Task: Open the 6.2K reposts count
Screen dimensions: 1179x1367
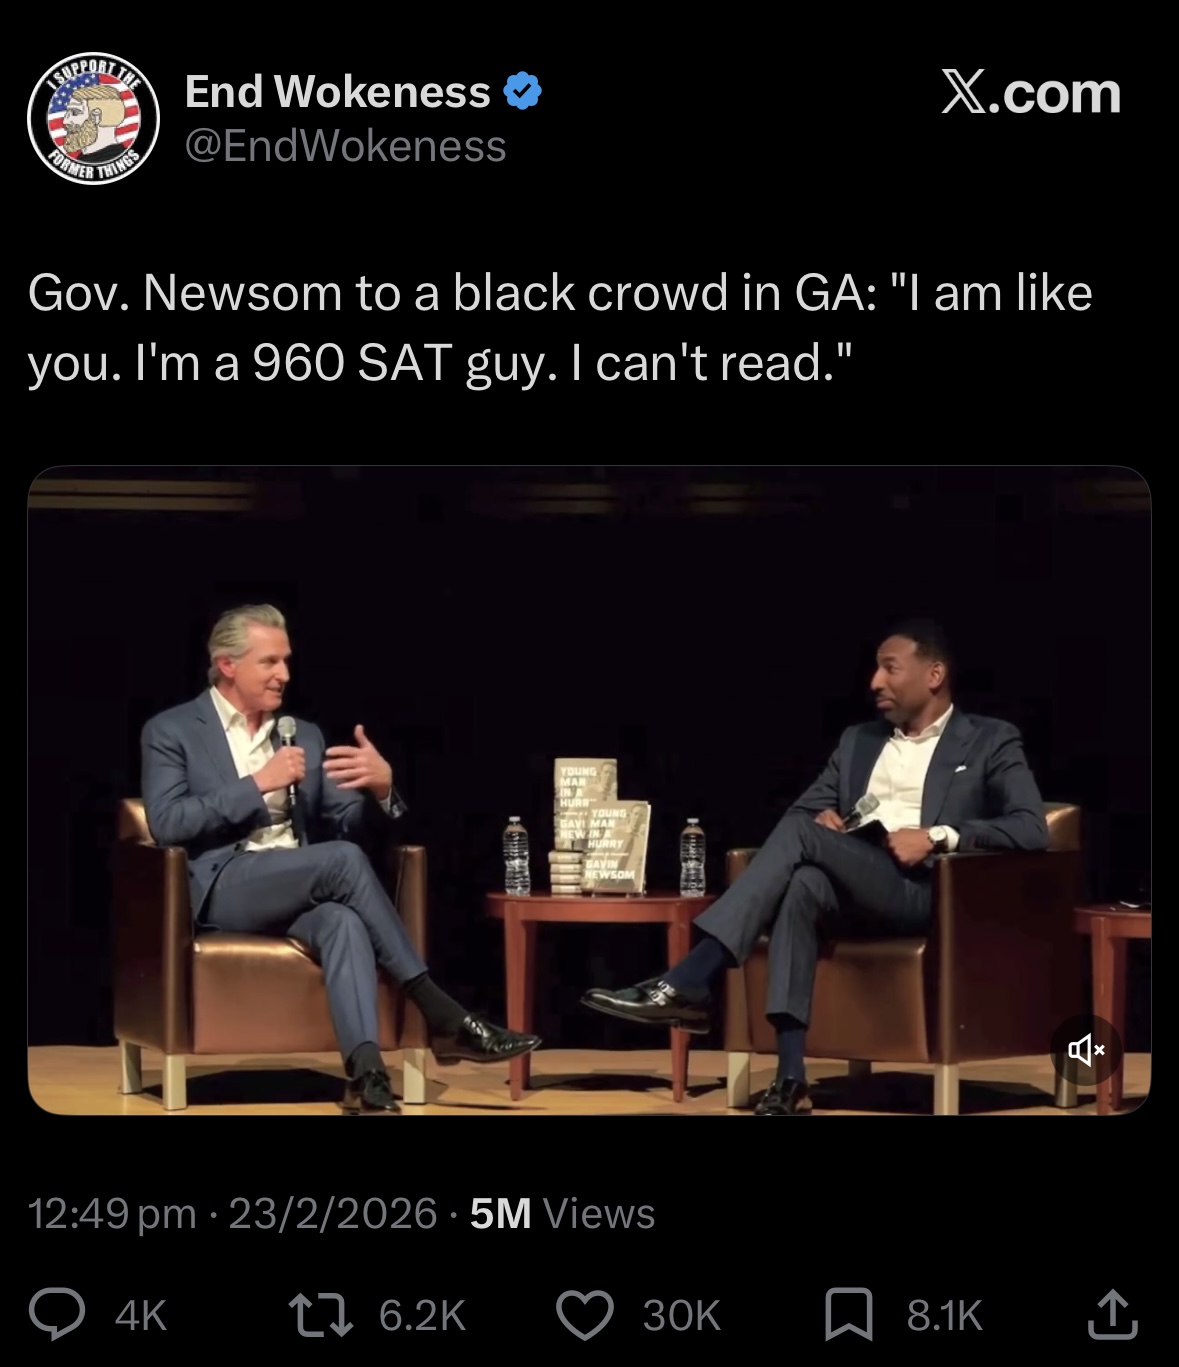Action: (423, 1316)
